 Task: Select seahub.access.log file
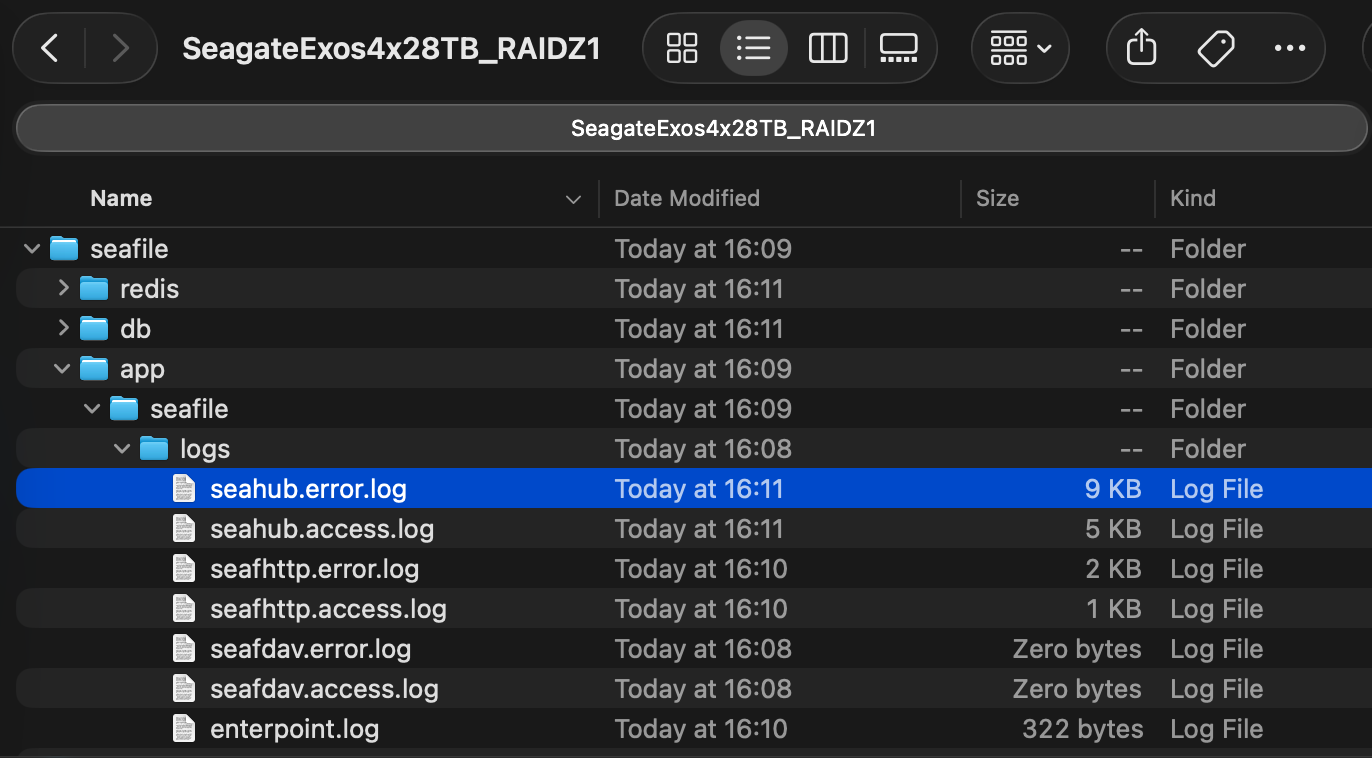pyautogui.click(x=321, y=529)
